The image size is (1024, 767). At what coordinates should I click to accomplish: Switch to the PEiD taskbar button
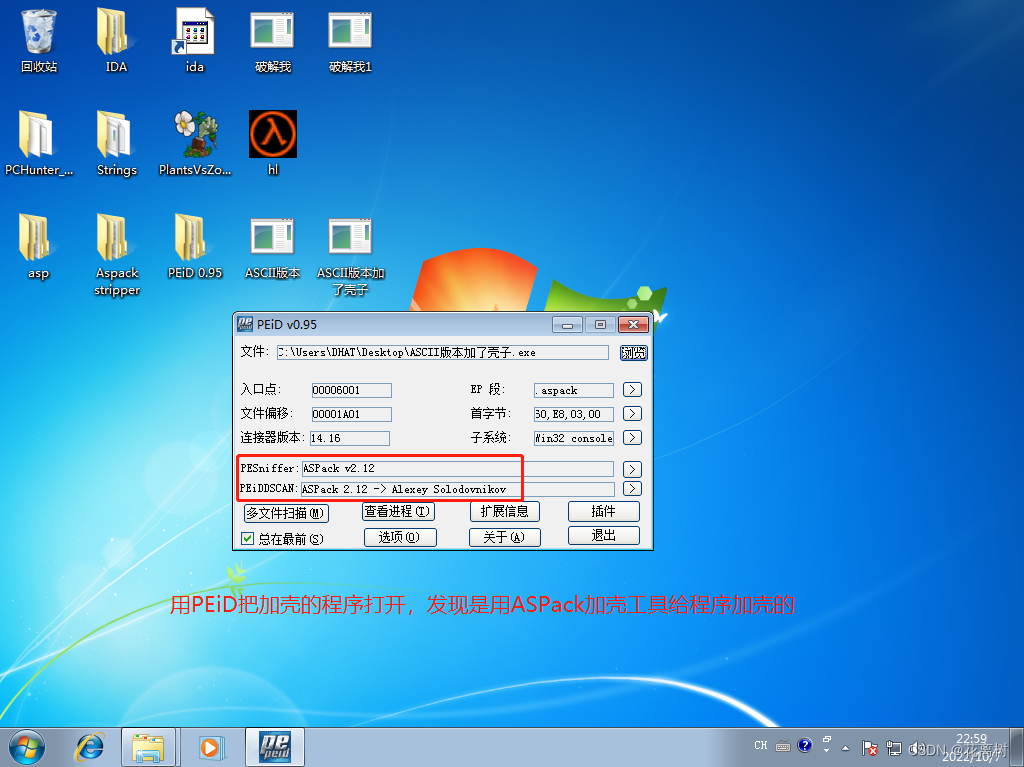pyautogui.click(x=275, y=747)
